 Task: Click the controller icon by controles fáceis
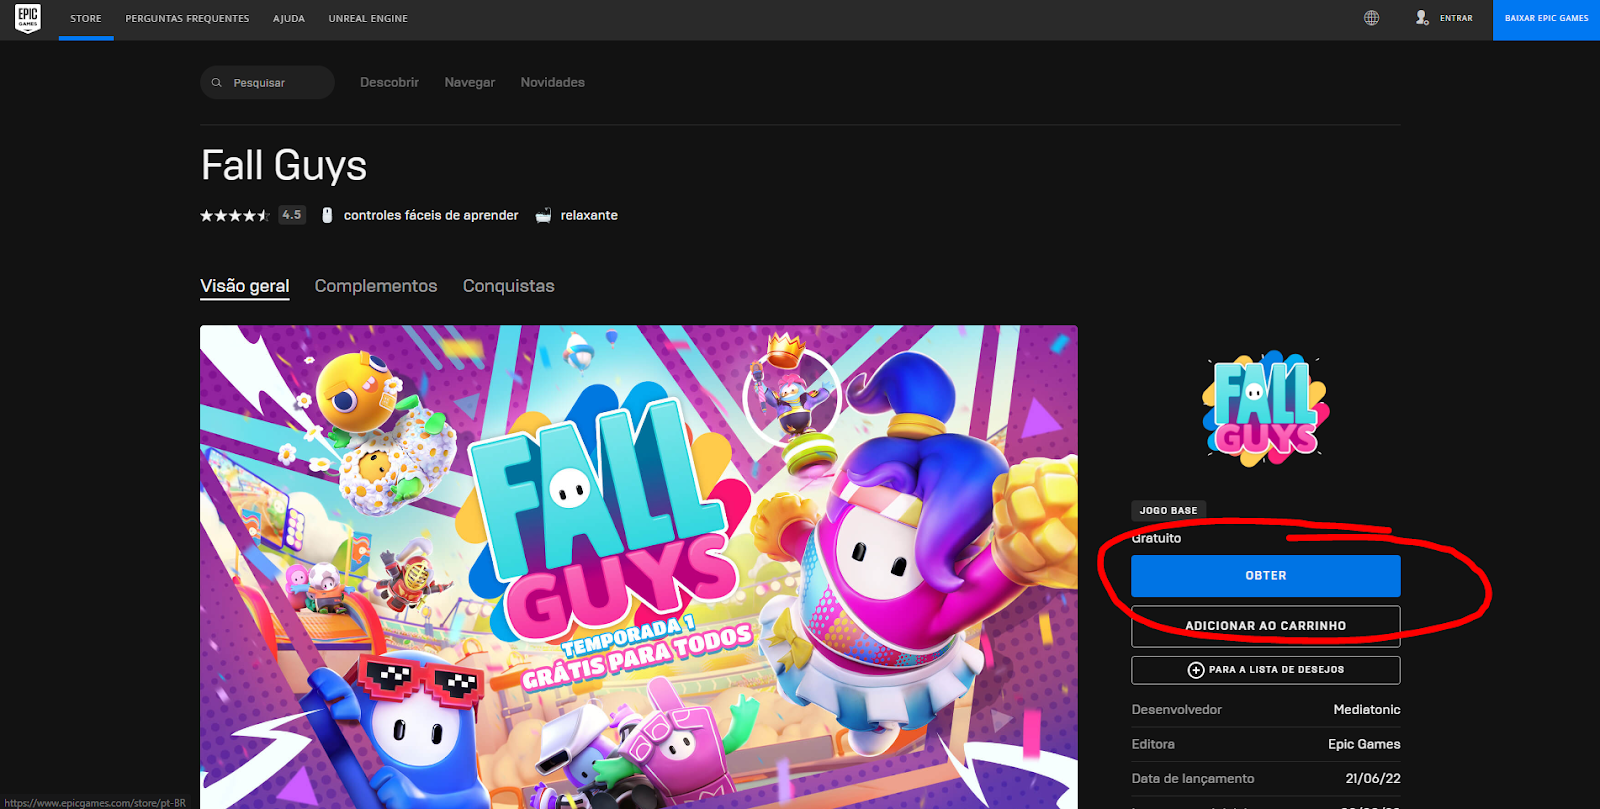[327, 215]
